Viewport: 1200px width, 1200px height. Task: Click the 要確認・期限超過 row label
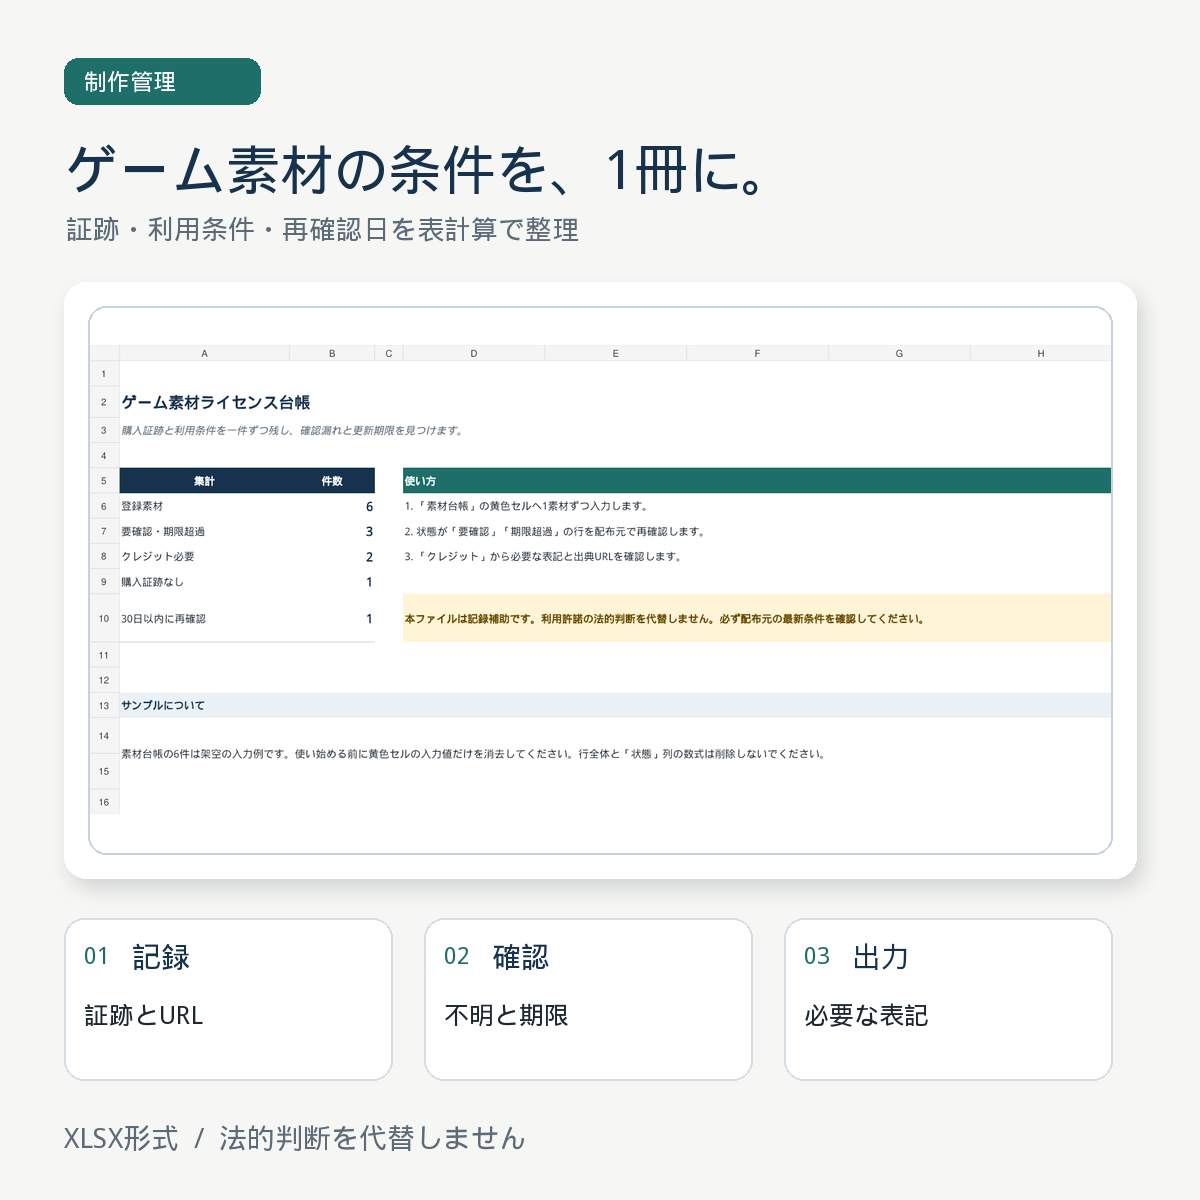(163, 531)
